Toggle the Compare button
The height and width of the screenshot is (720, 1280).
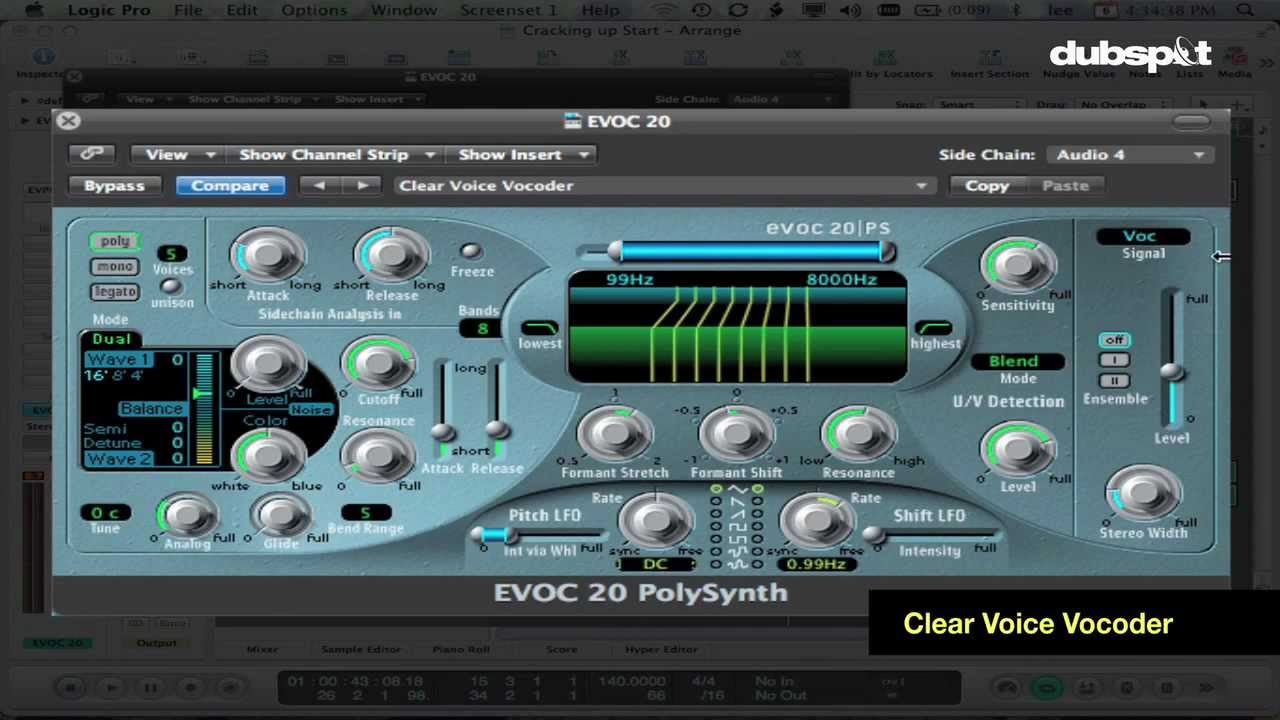230,185
